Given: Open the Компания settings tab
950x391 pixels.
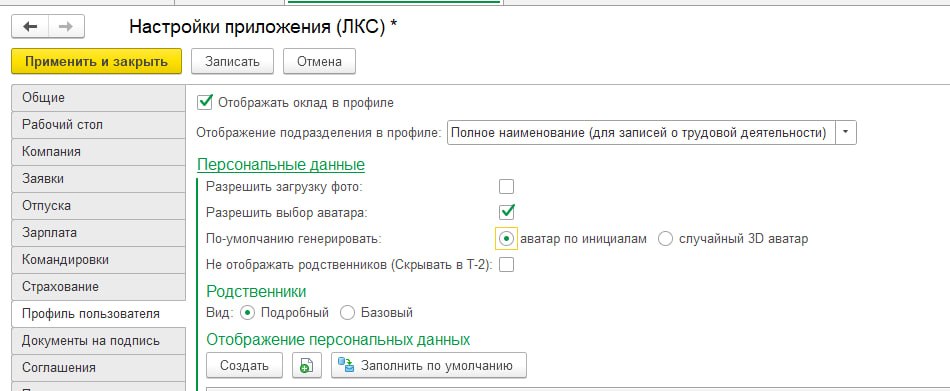Looking at the screenshot, I should [98, 152].
